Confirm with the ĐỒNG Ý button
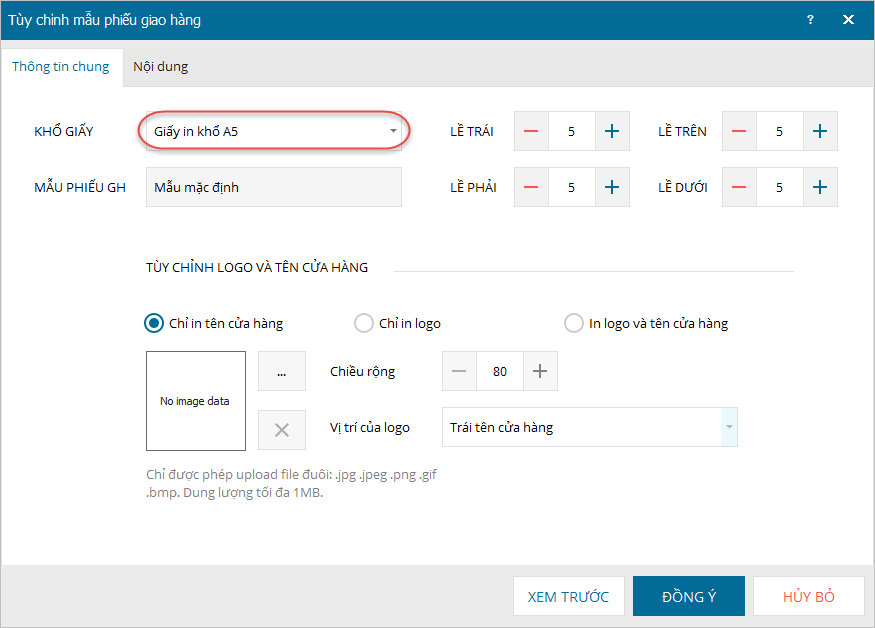Screen dimensions: 875x628 pos(689,597)
